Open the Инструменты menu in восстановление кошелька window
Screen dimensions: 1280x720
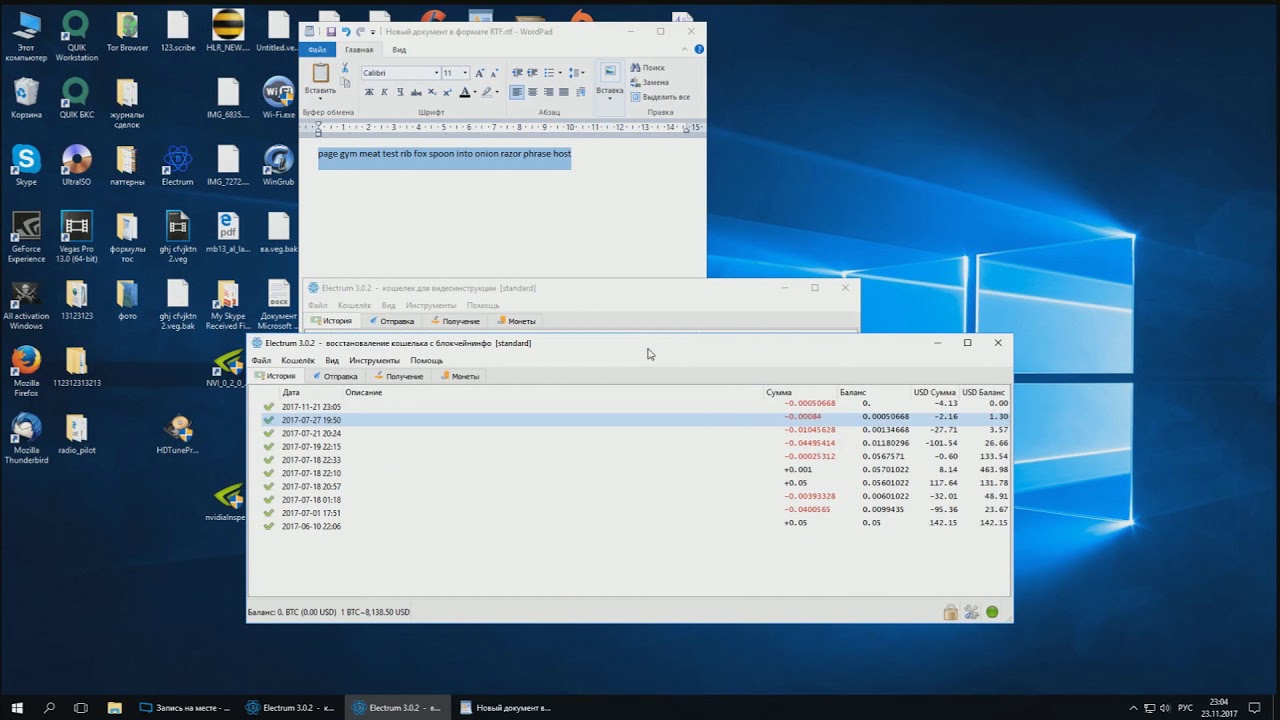[374, 360]
